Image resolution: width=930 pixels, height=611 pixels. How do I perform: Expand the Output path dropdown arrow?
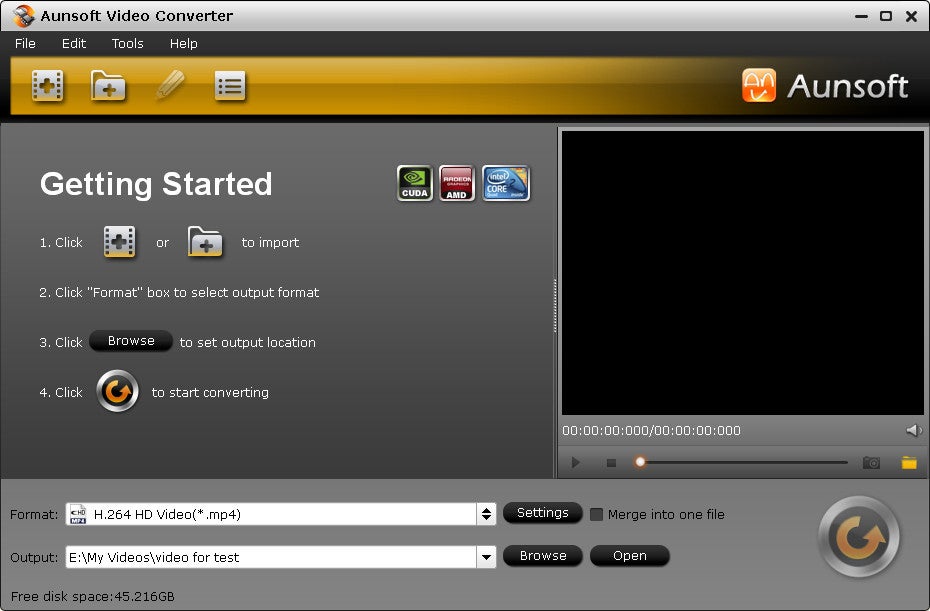point(486,557)
